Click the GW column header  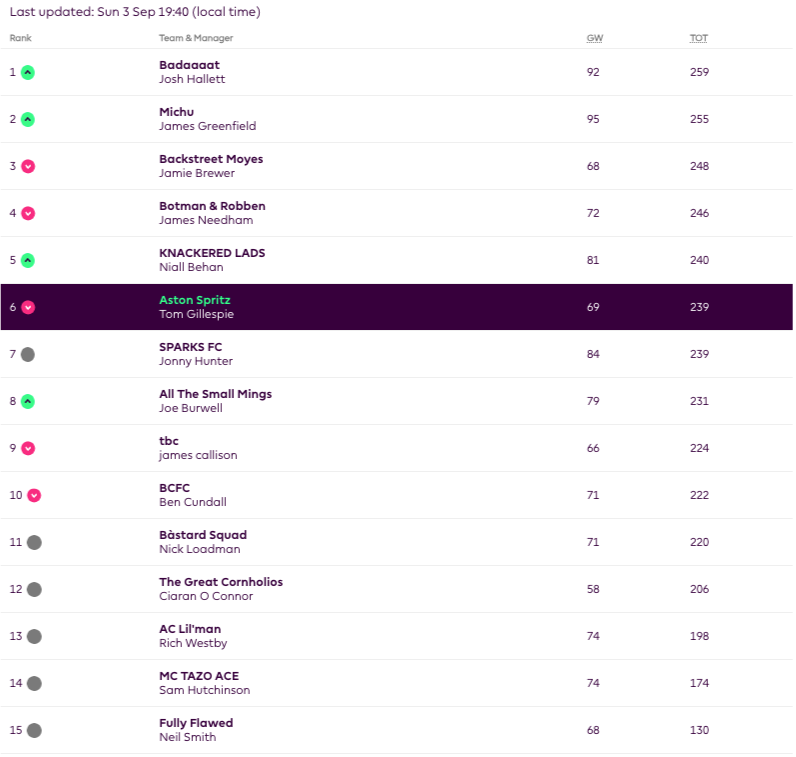[595, 39]
